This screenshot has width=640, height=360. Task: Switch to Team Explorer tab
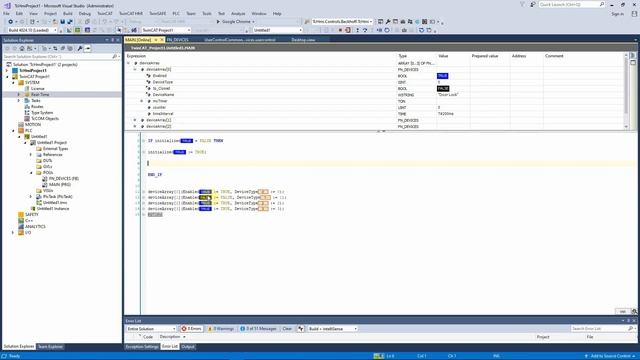tap(50, 347)
